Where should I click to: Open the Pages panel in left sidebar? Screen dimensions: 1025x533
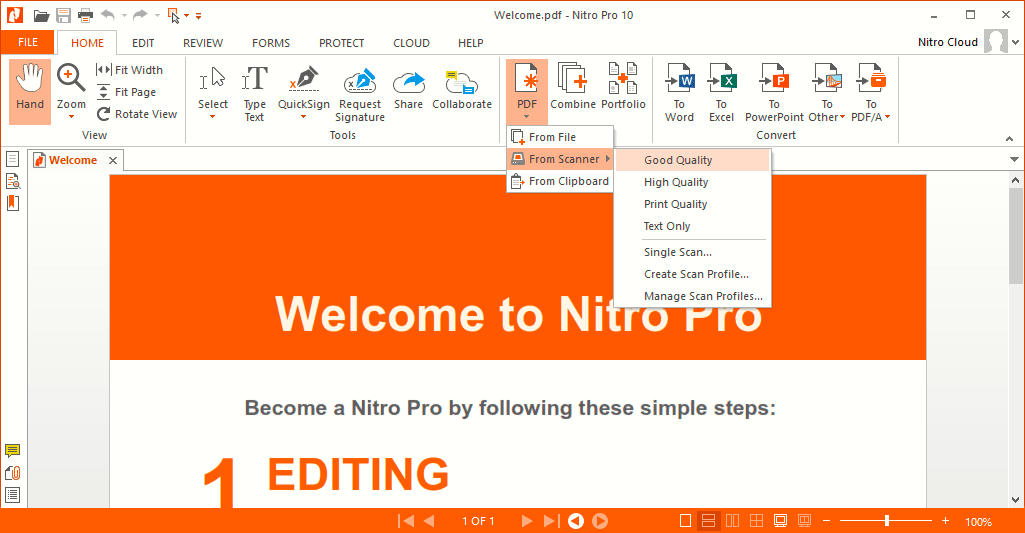pos(12,159)
